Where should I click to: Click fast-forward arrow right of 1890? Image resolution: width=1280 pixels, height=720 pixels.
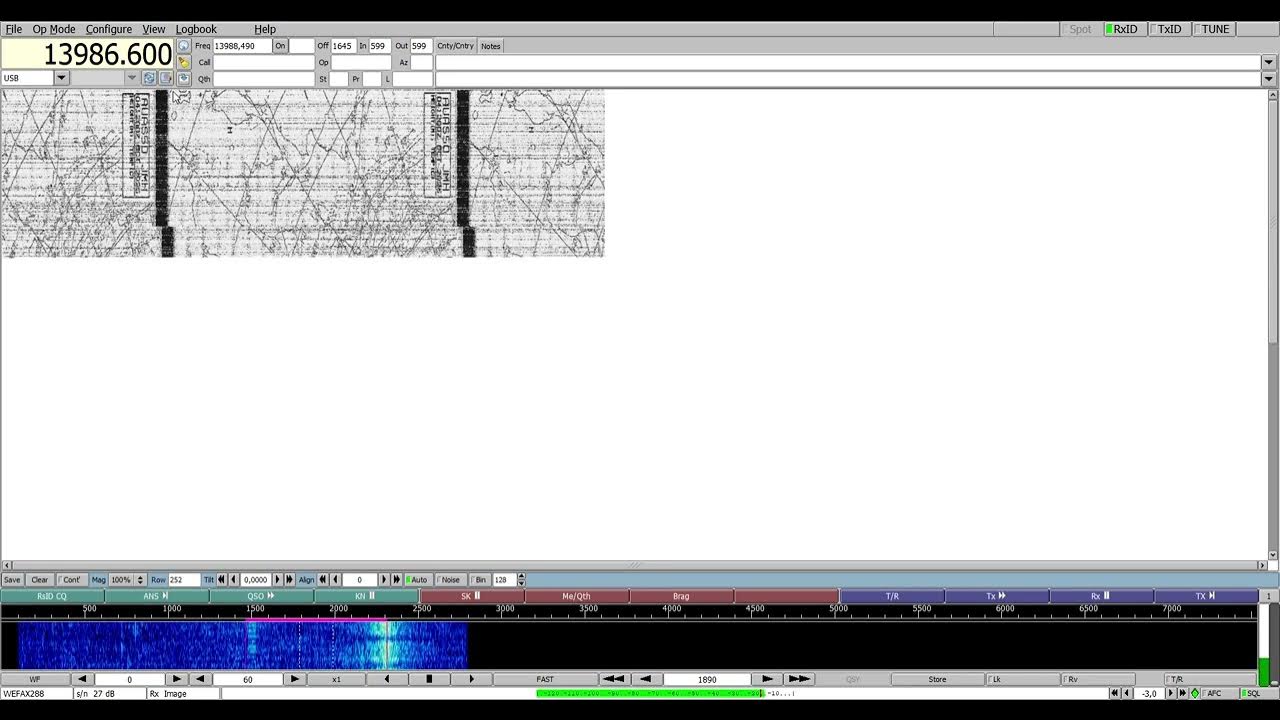point(798,679)
